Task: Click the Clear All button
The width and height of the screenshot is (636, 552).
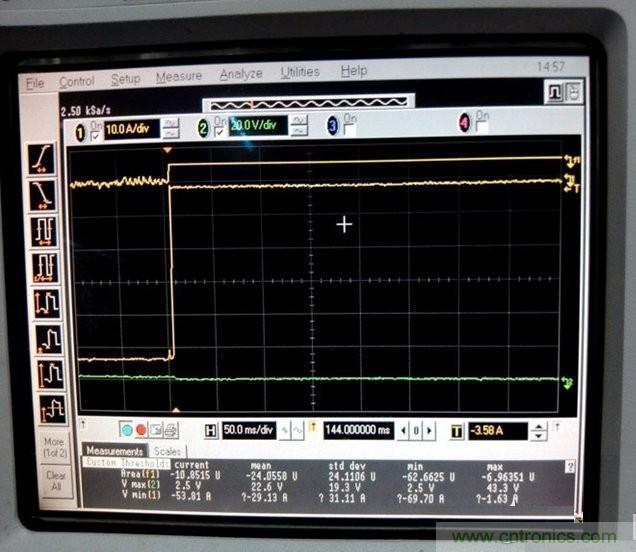Action: [55, 481]
